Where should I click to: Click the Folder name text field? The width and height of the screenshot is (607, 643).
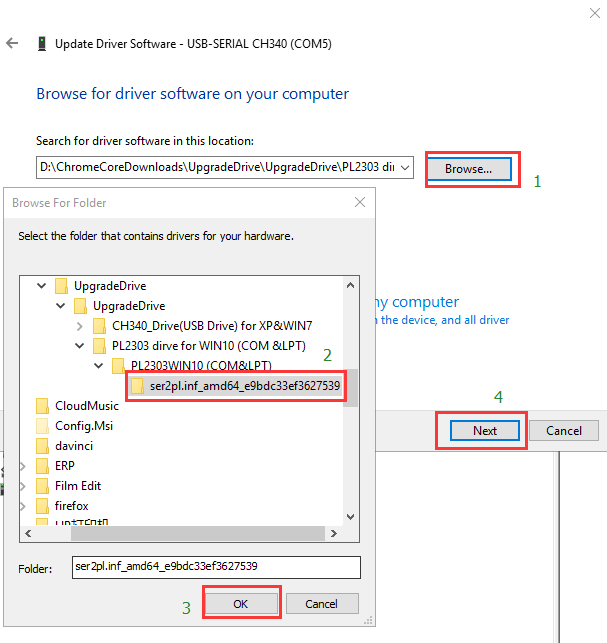pyautogui.click(x=215, y=567)
